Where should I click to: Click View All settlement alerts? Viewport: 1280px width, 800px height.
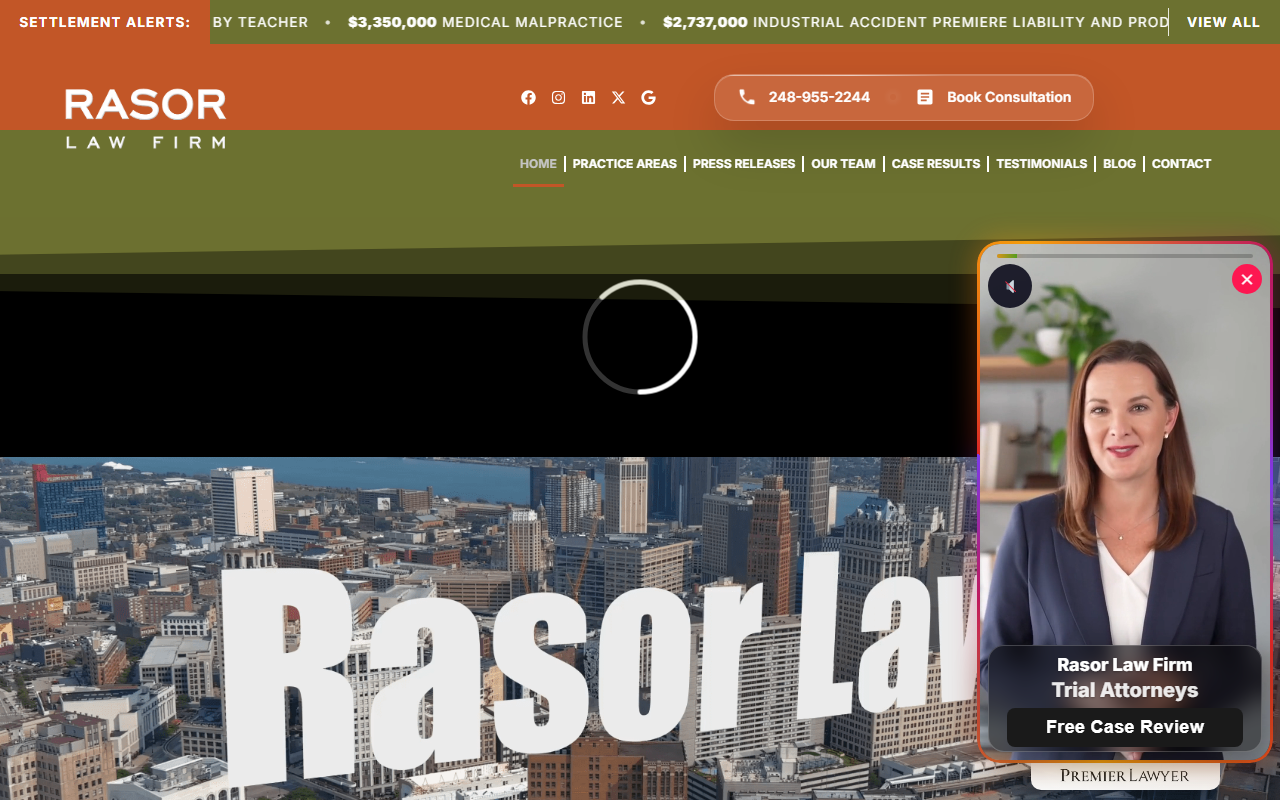click(x=1223, y=22)
